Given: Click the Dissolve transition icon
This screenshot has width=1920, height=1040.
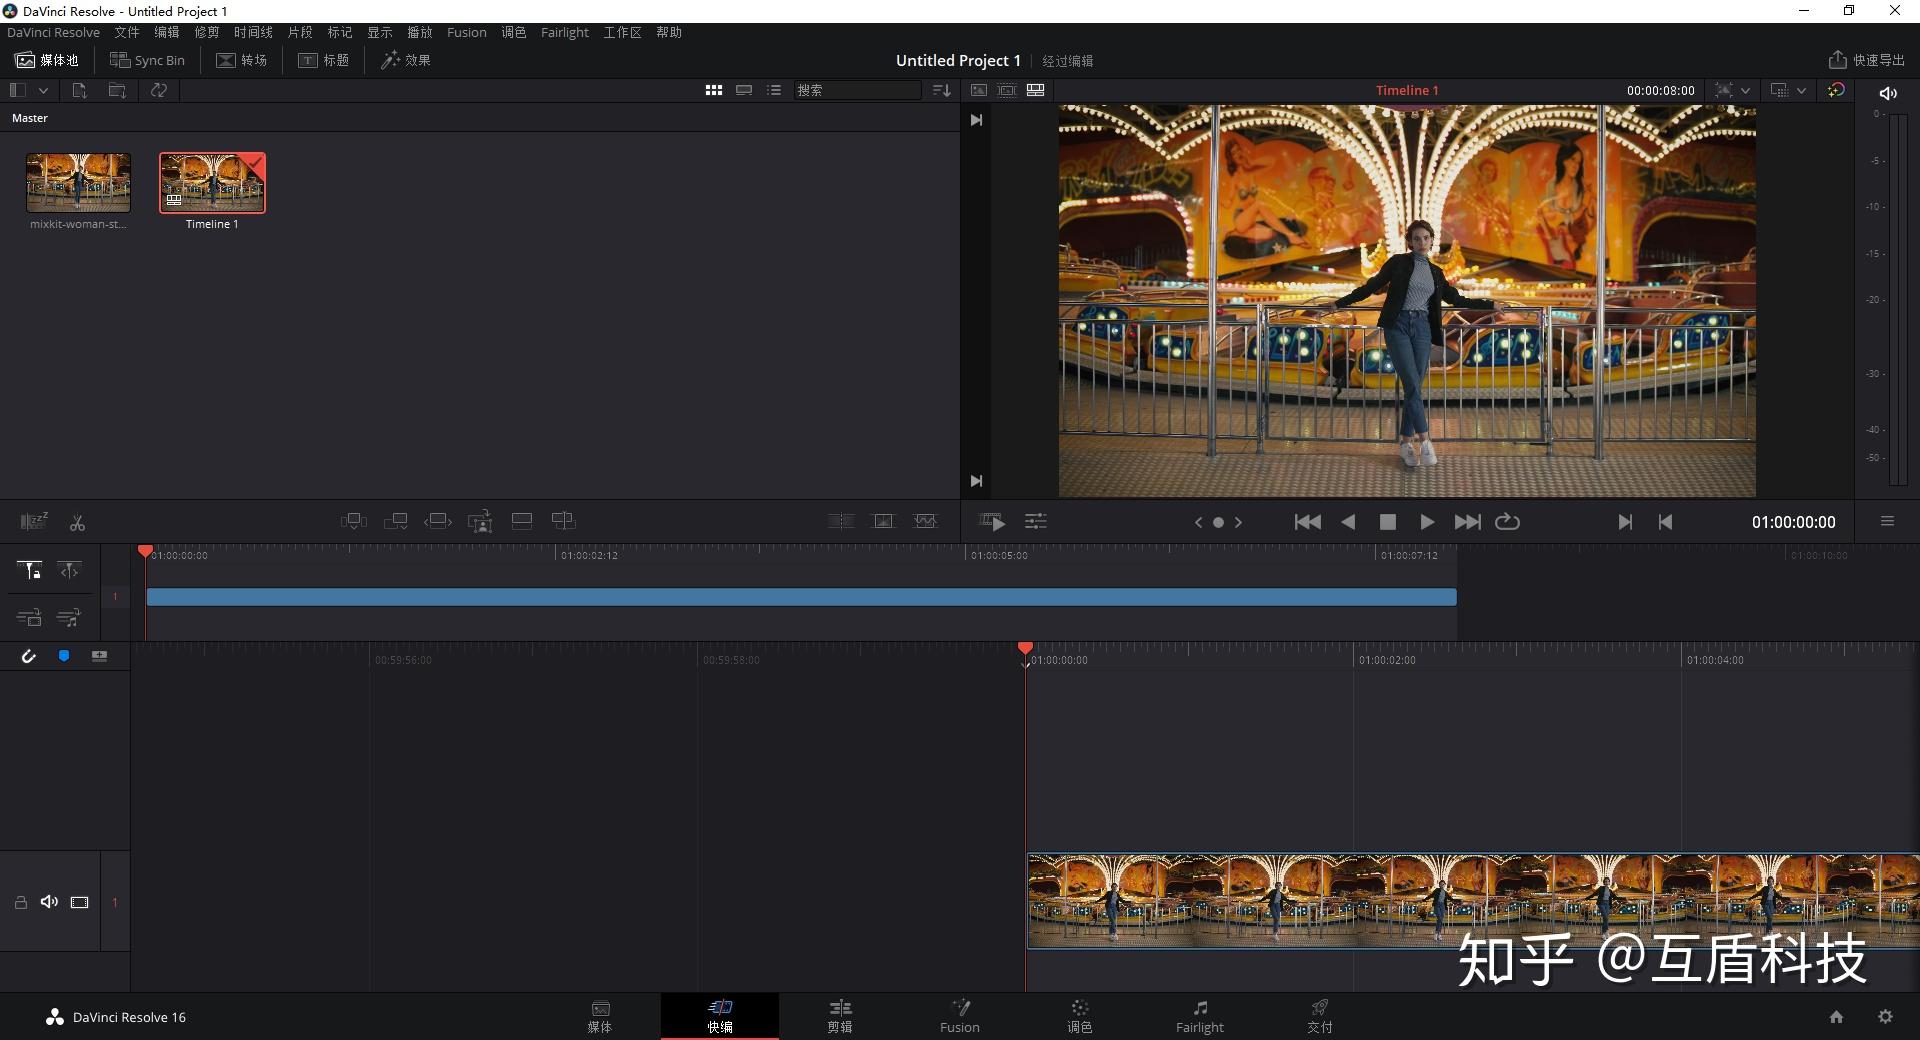Looking at the screenshot, I should [884, 521].
